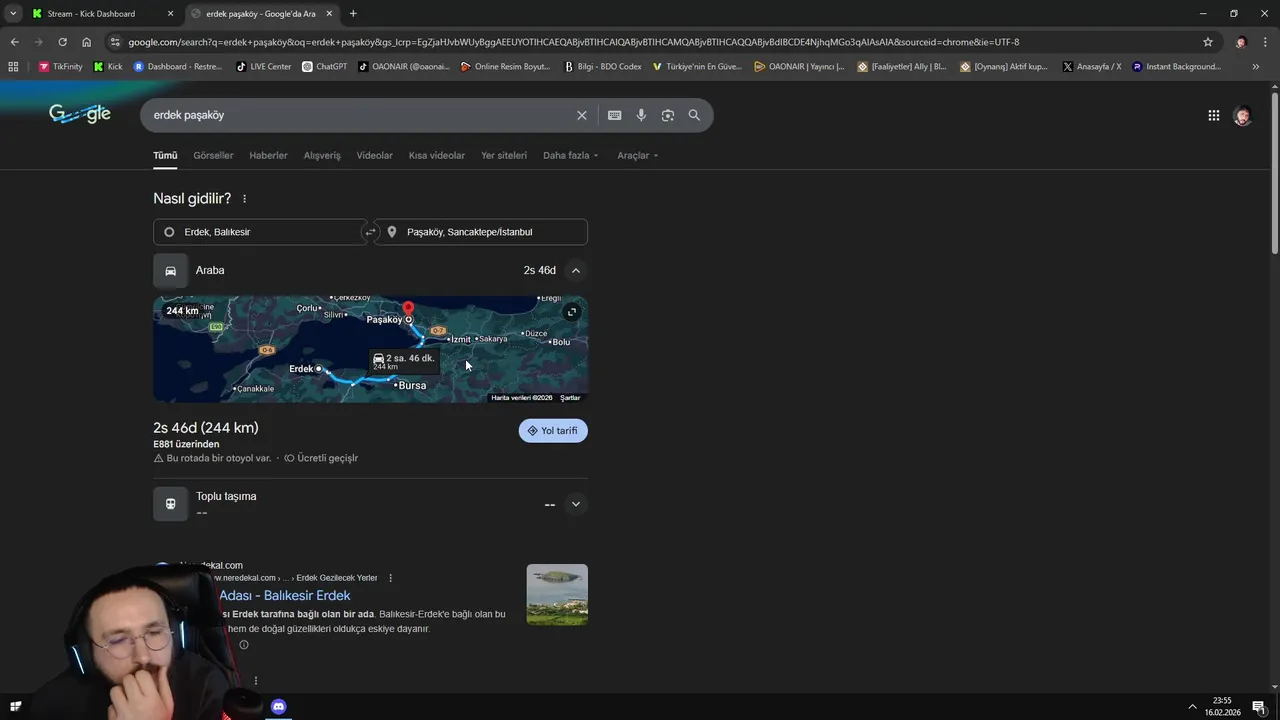Open the Şartlar link on the map
Viewport: 1280px width, 720px height.
(x=570, y=398)
